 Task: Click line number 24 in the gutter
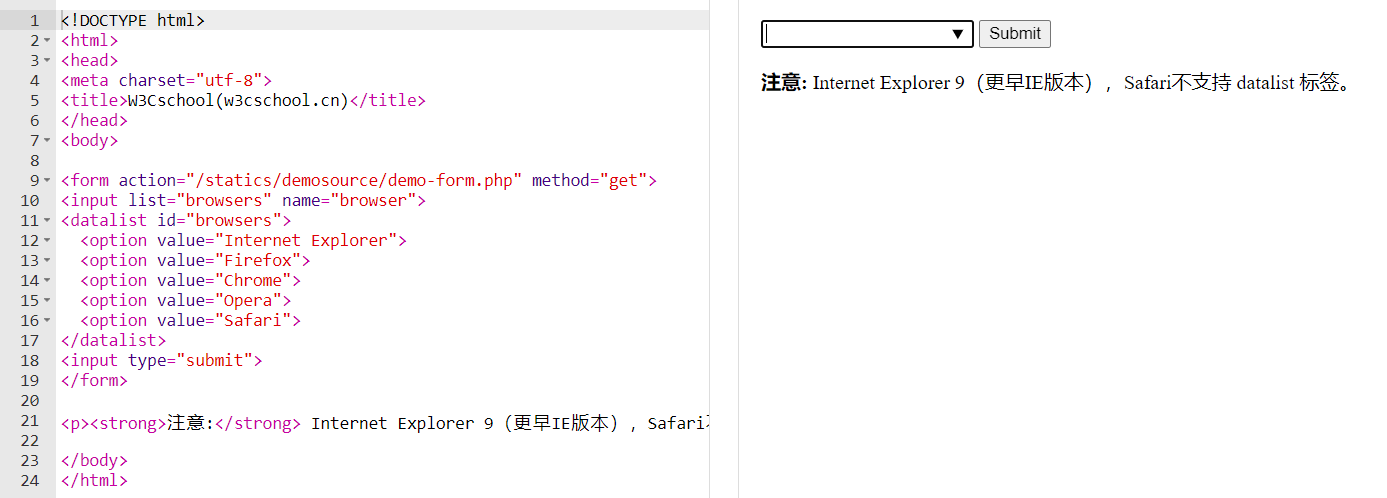29,480
